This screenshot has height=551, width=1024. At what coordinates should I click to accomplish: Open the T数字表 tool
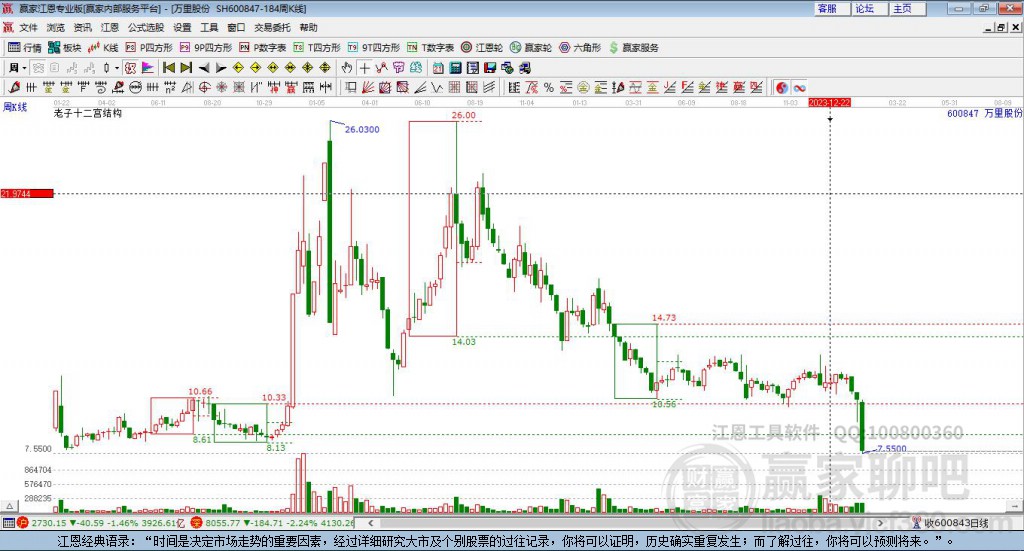(430, 48)
